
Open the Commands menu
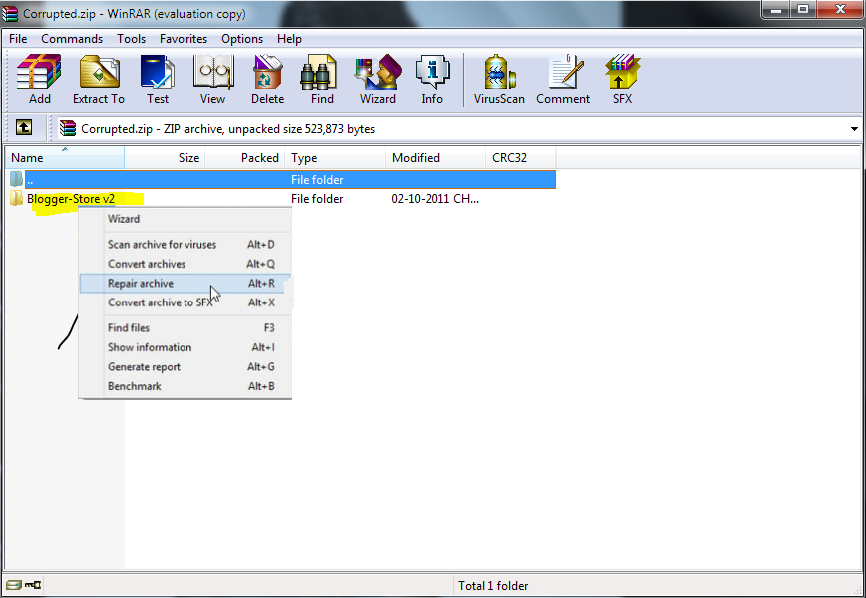point(72,39)
